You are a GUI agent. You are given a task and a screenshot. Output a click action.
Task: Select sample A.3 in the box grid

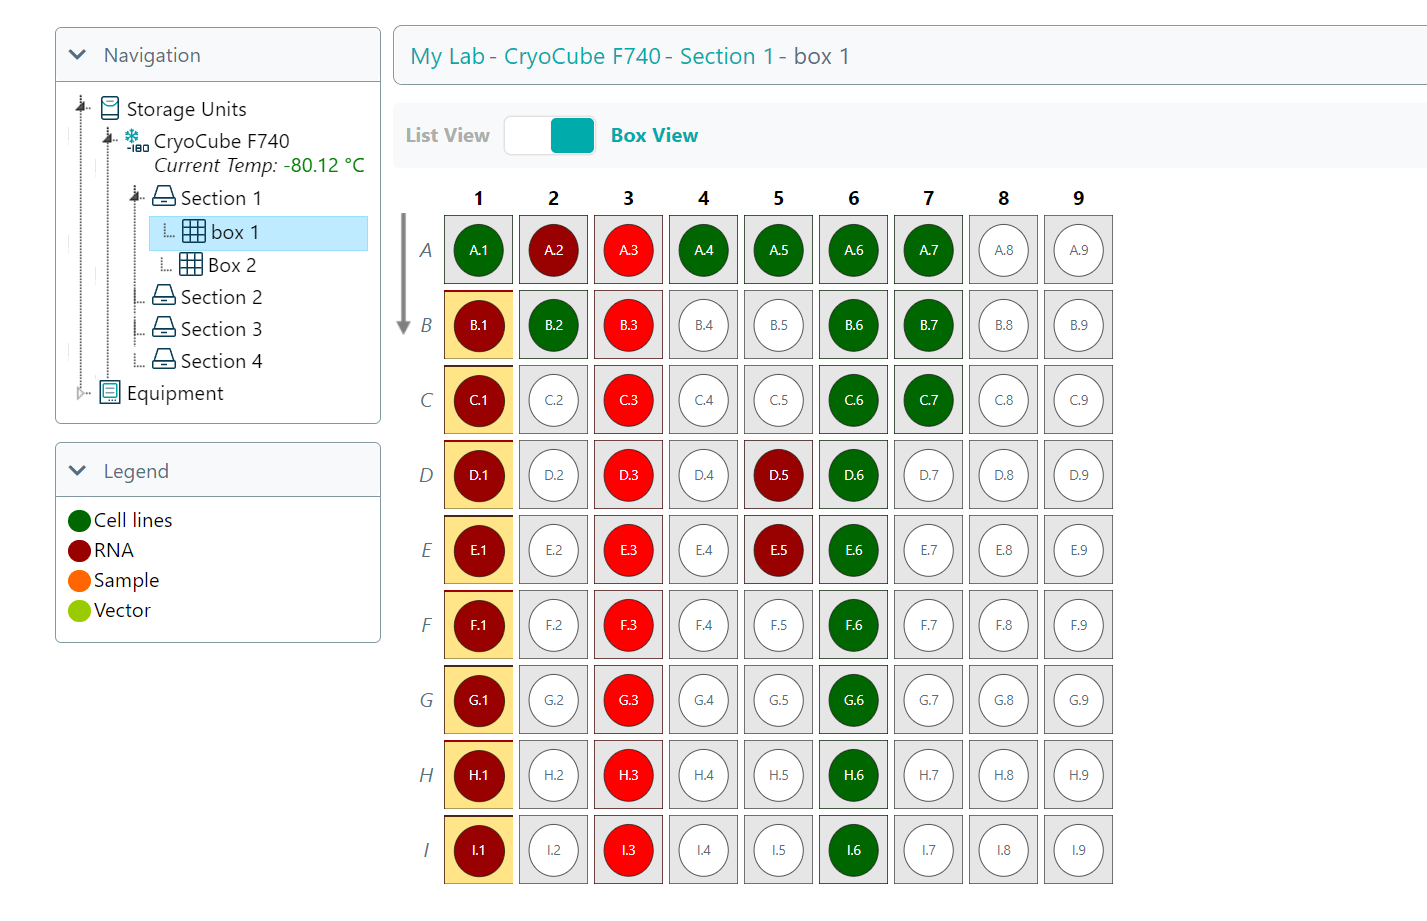628,249
